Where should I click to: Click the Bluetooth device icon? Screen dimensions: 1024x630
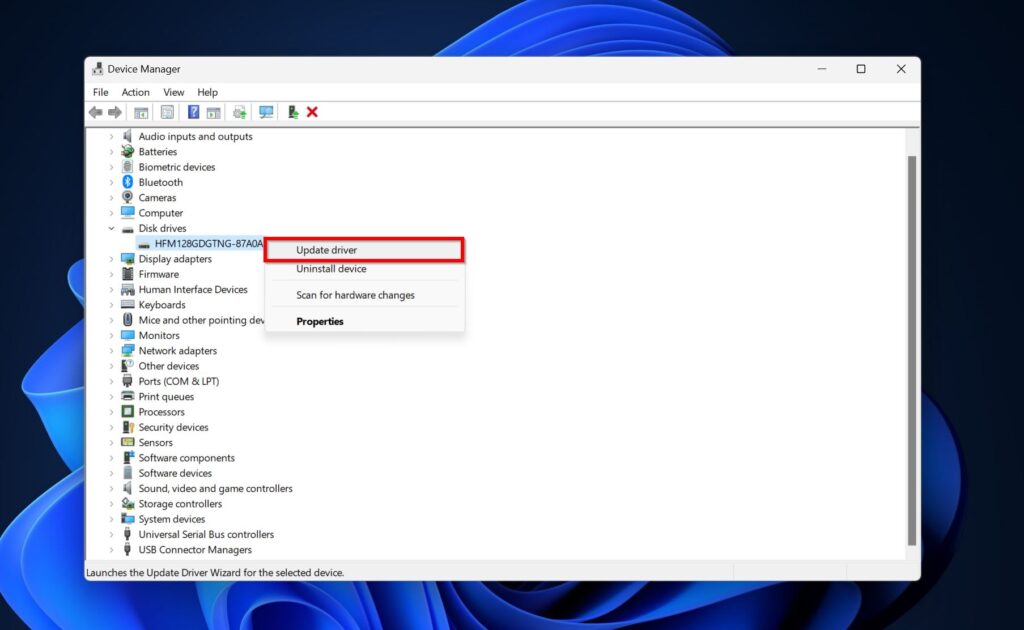127,182
